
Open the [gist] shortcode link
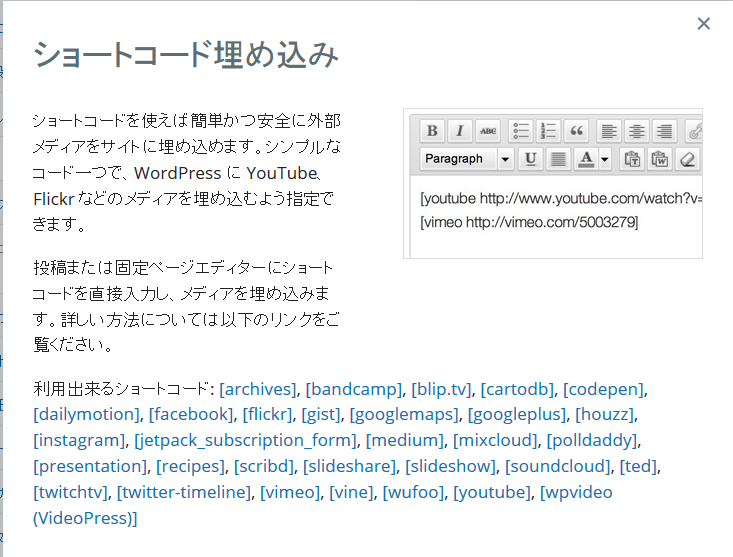tap(321, 414)
